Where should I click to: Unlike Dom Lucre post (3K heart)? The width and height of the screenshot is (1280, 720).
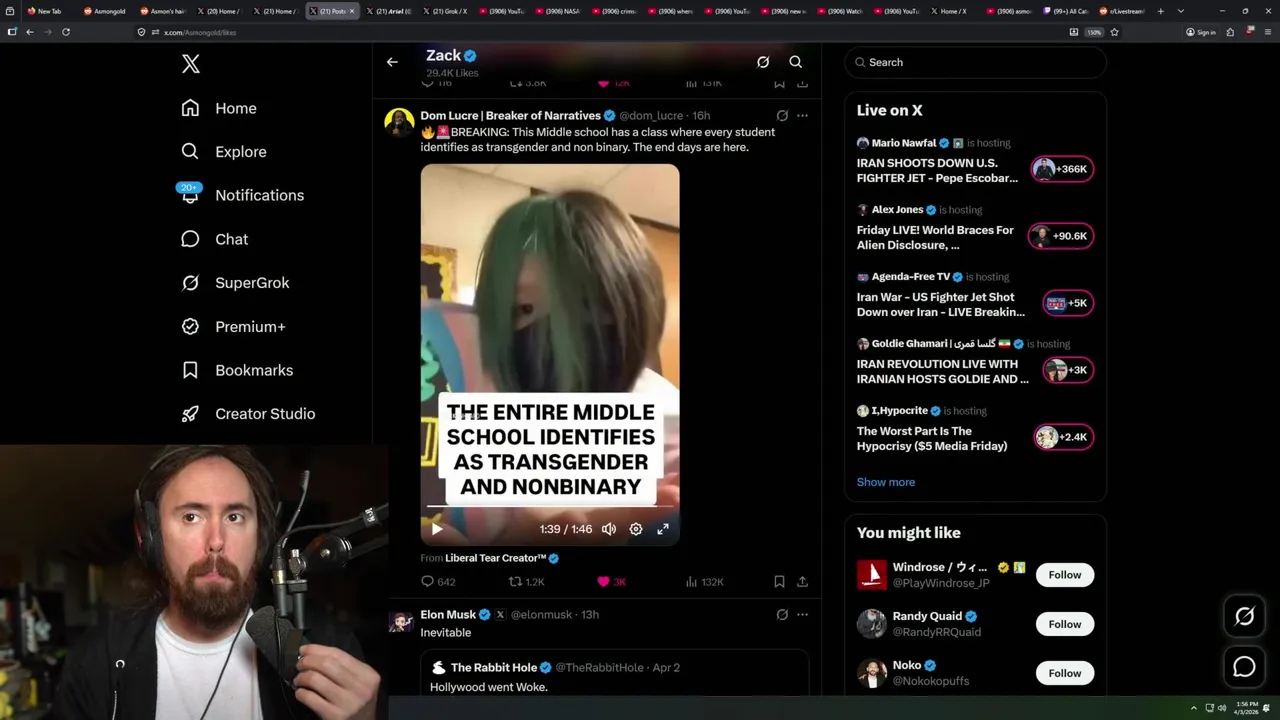click(611, 582)
